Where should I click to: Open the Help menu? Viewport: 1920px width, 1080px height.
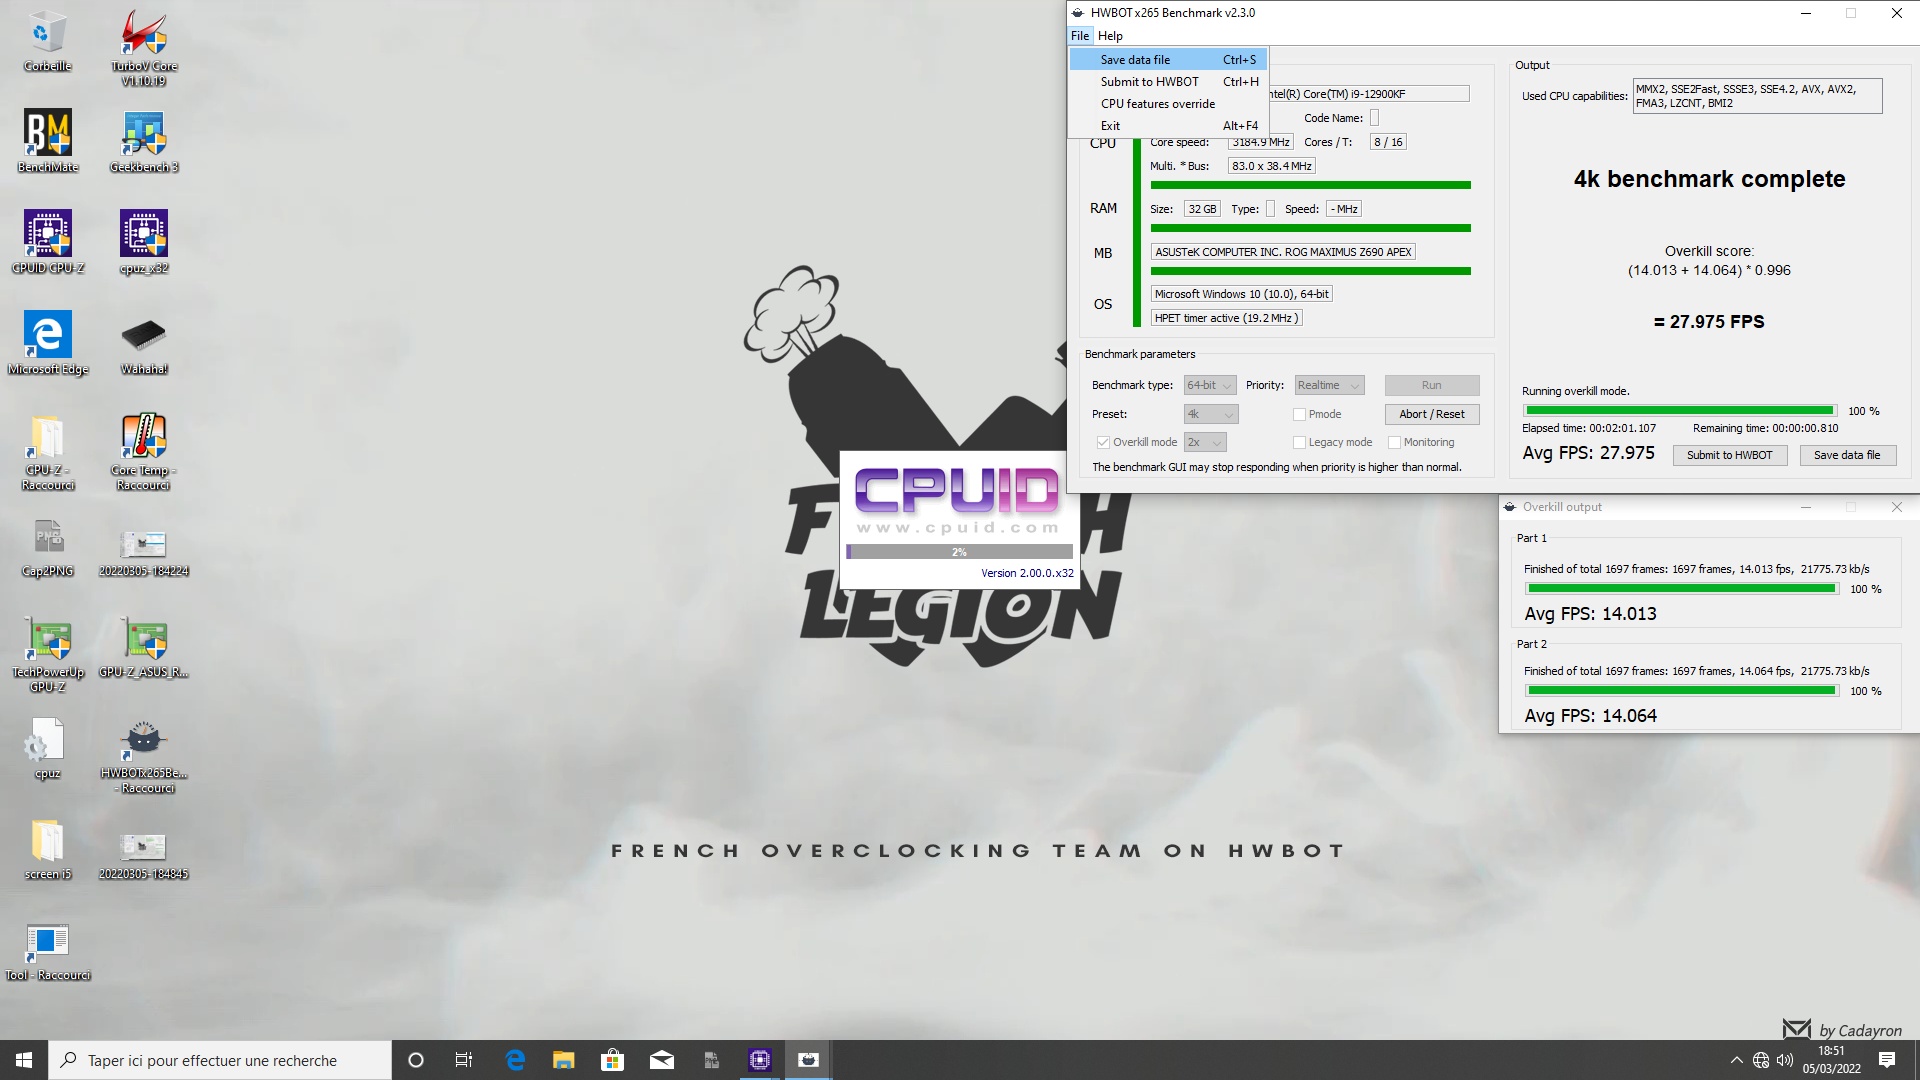pos(1110,36)
